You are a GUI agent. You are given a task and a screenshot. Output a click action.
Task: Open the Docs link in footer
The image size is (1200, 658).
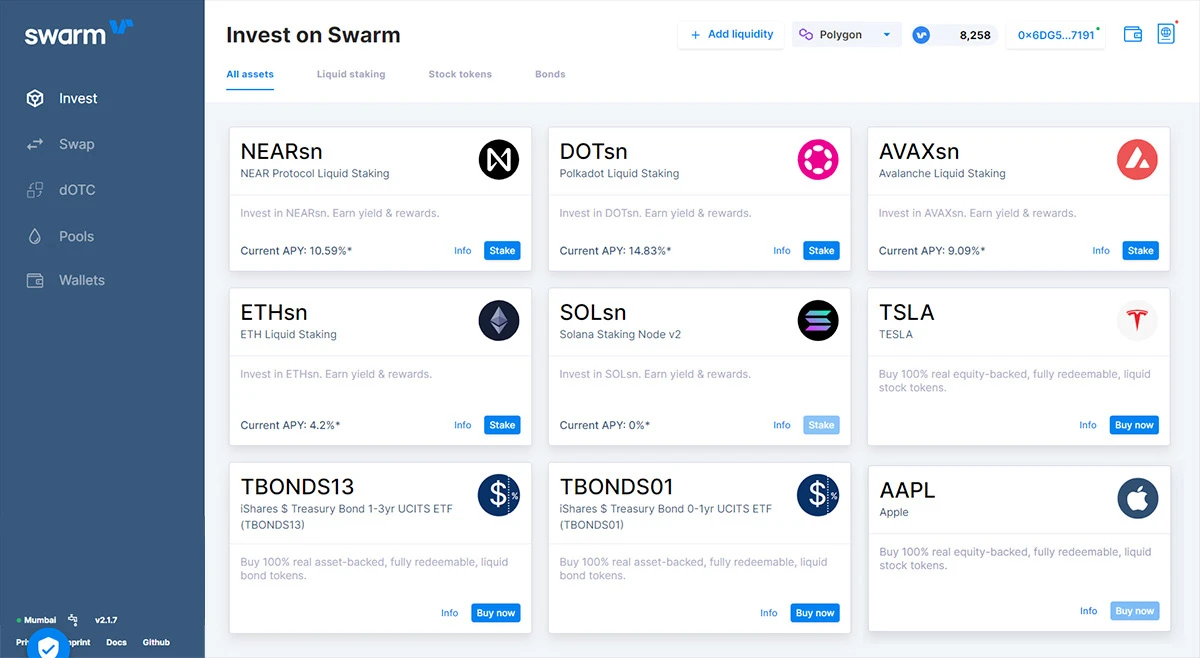(116, 643)
